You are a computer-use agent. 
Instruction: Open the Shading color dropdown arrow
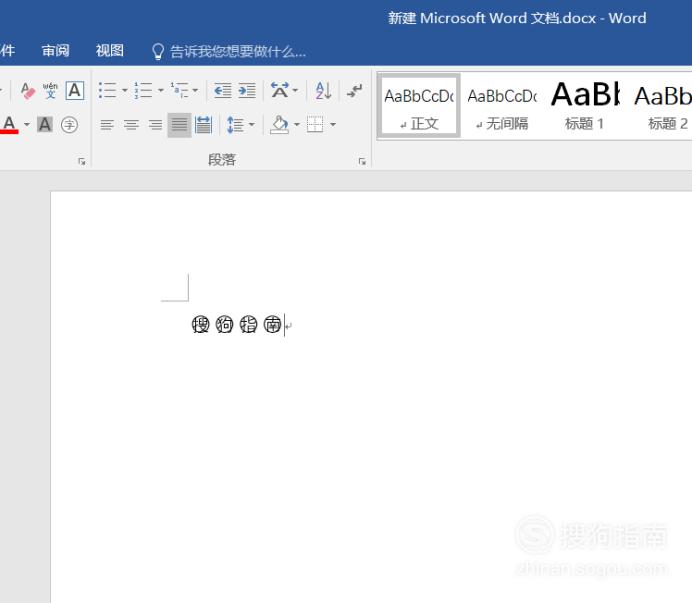coord(297,125)
